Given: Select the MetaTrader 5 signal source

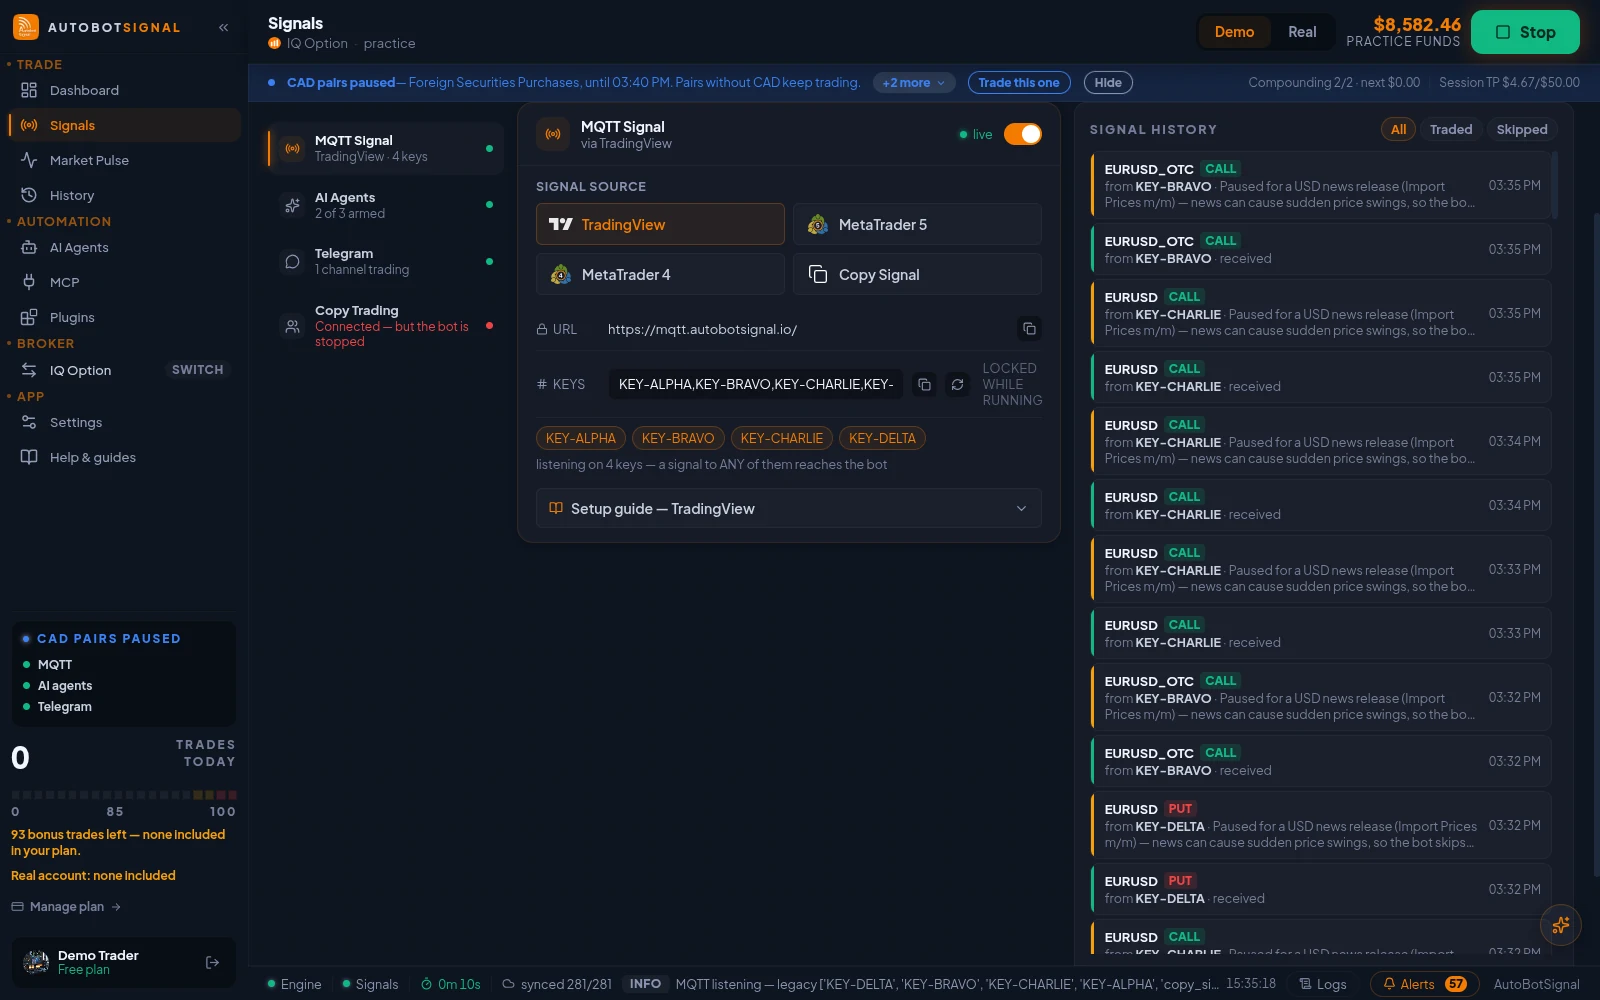Looking at the screenshot, I should [x=917, y=224].
